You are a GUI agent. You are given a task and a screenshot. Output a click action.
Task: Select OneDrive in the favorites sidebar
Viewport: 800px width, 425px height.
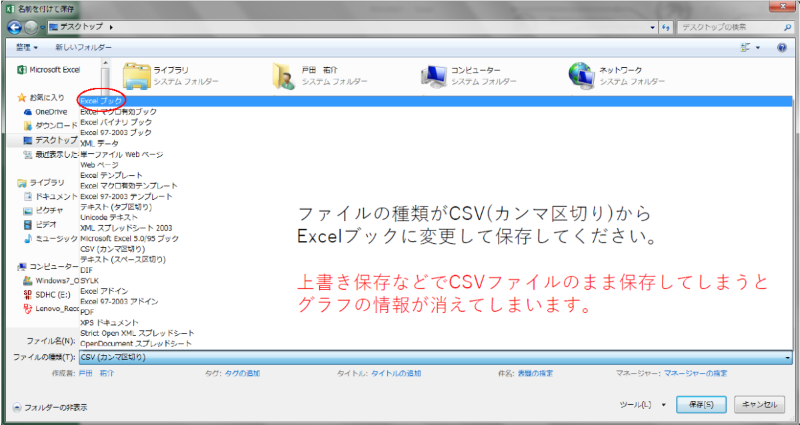[50, 112]
